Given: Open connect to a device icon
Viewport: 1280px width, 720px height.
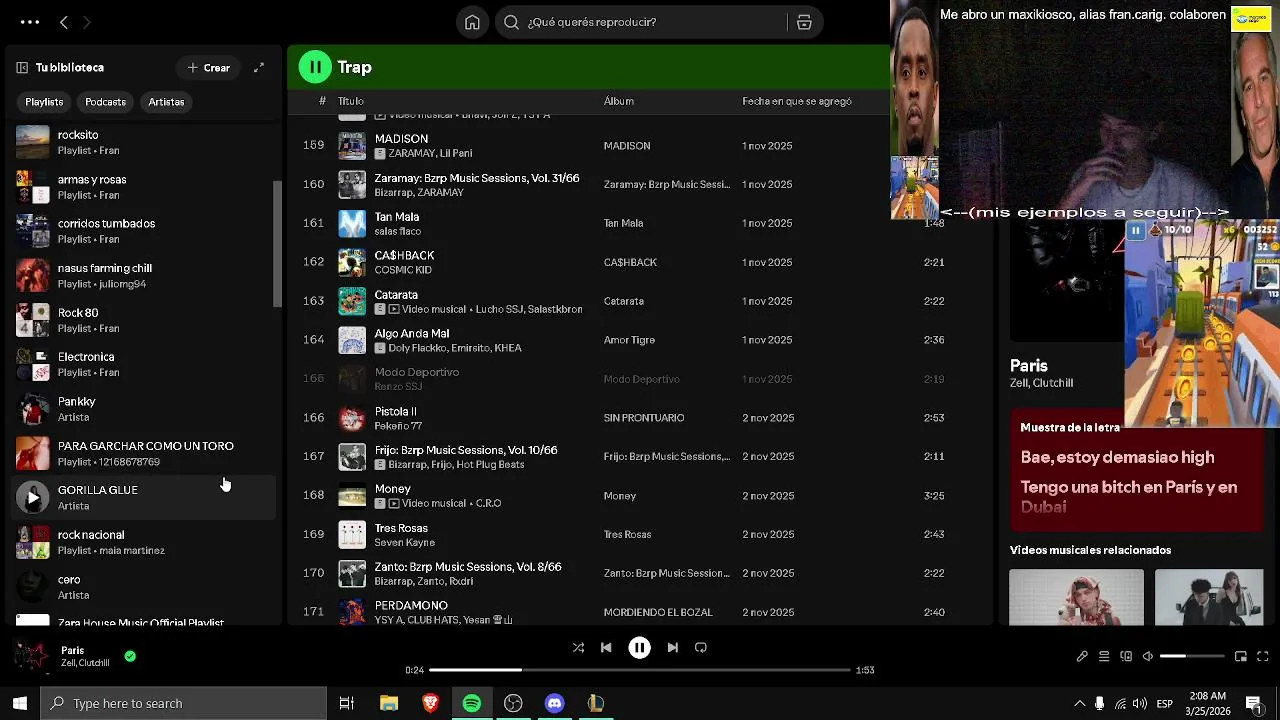Looking at the screenshot, I should click(1126, 657).
